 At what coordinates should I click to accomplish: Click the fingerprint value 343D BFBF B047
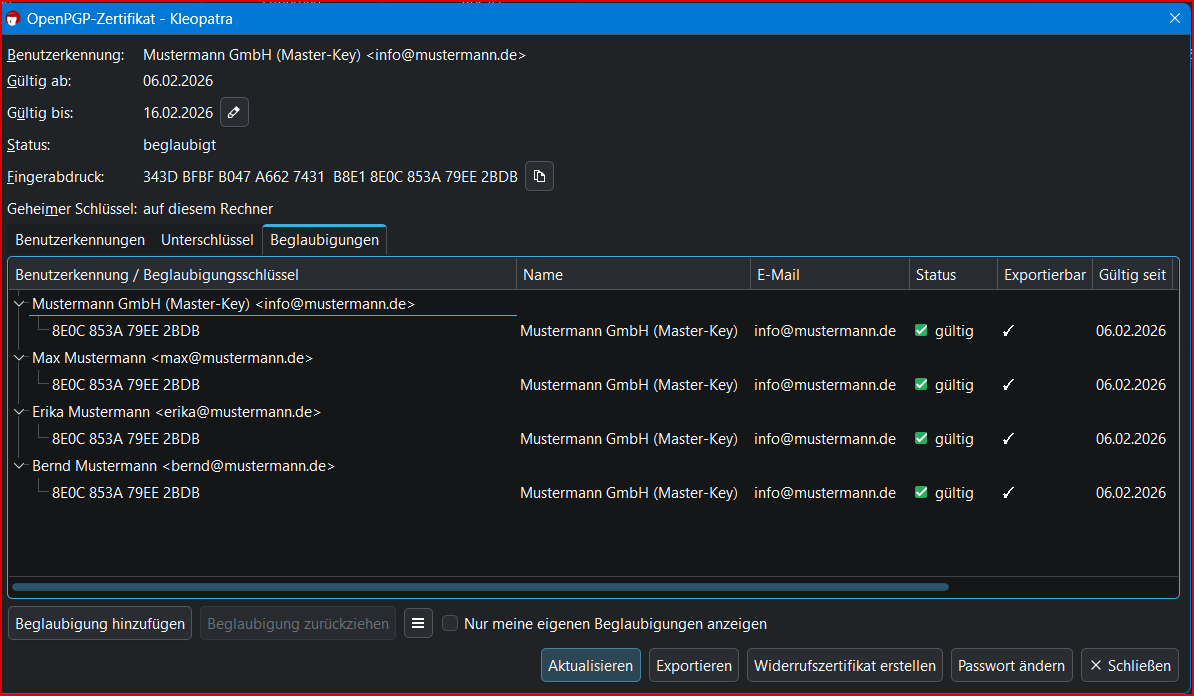[330, 177]
